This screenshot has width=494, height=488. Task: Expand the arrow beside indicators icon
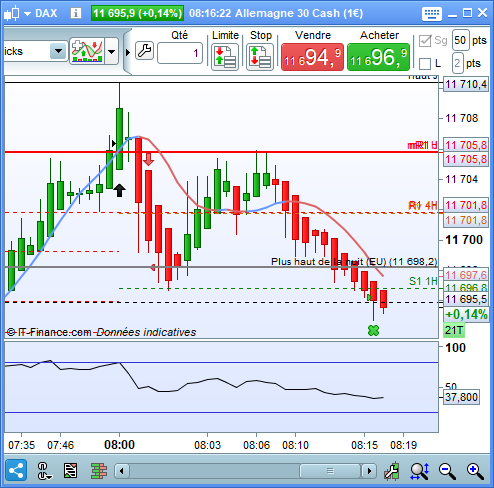click(112, 51)
